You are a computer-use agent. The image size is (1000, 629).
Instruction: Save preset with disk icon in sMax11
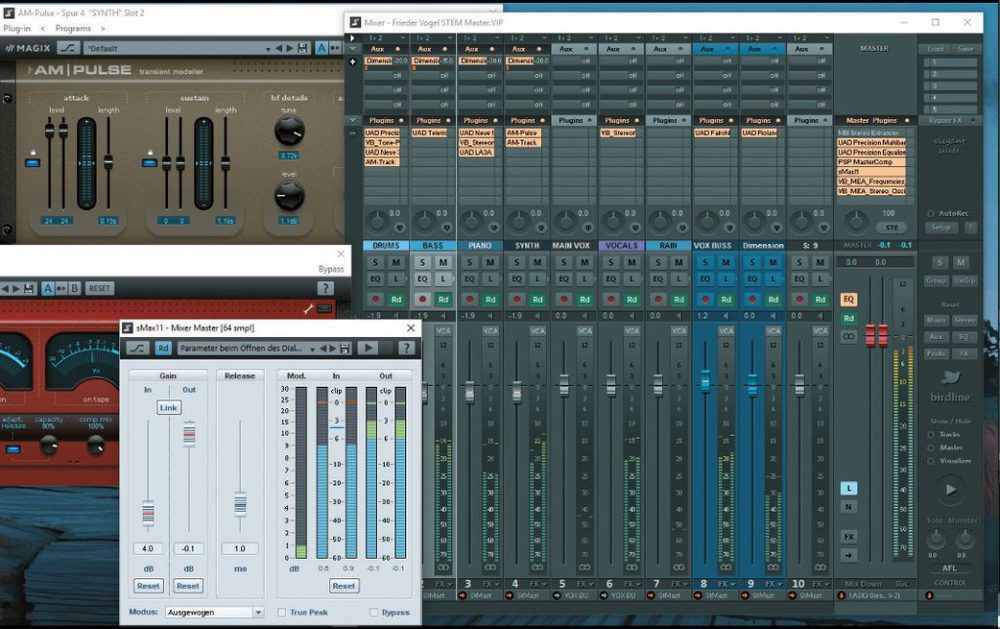(x=345, y=348)
